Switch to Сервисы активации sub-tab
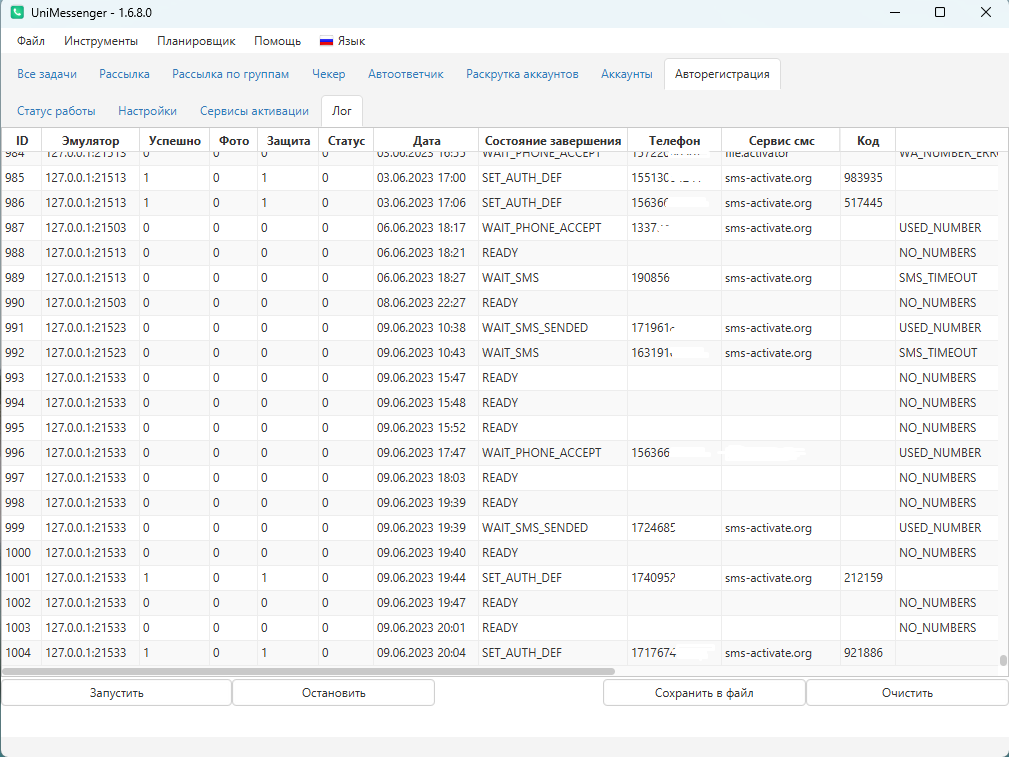Screen dimensions: 1009x757 tap(254, 111)
